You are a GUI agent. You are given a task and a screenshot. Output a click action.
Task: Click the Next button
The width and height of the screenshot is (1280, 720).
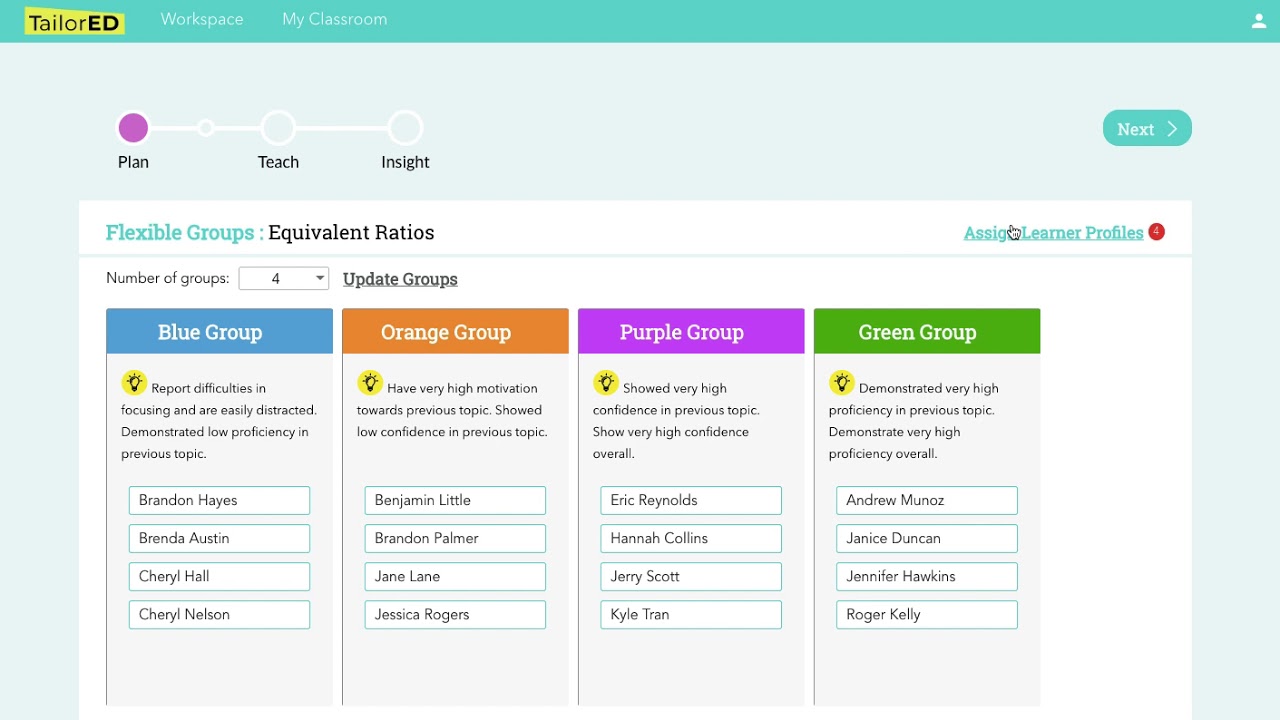[1147, 129]
